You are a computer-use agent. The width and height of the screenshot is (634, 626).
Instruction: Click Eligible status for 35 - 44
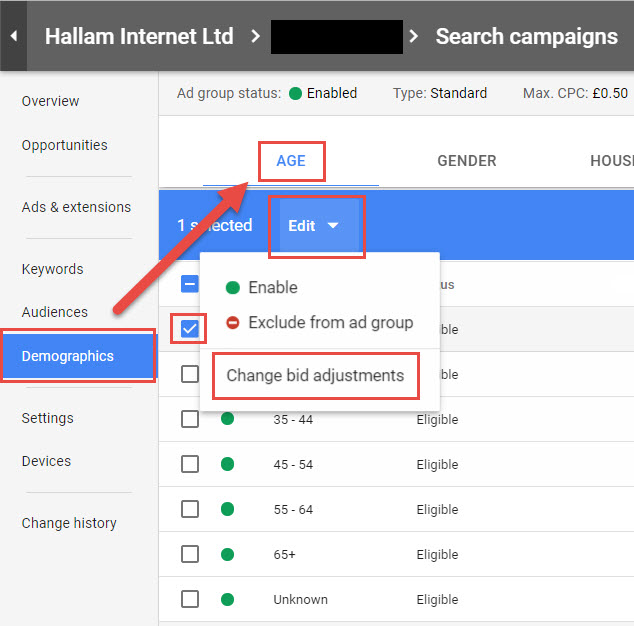point(437,420)
